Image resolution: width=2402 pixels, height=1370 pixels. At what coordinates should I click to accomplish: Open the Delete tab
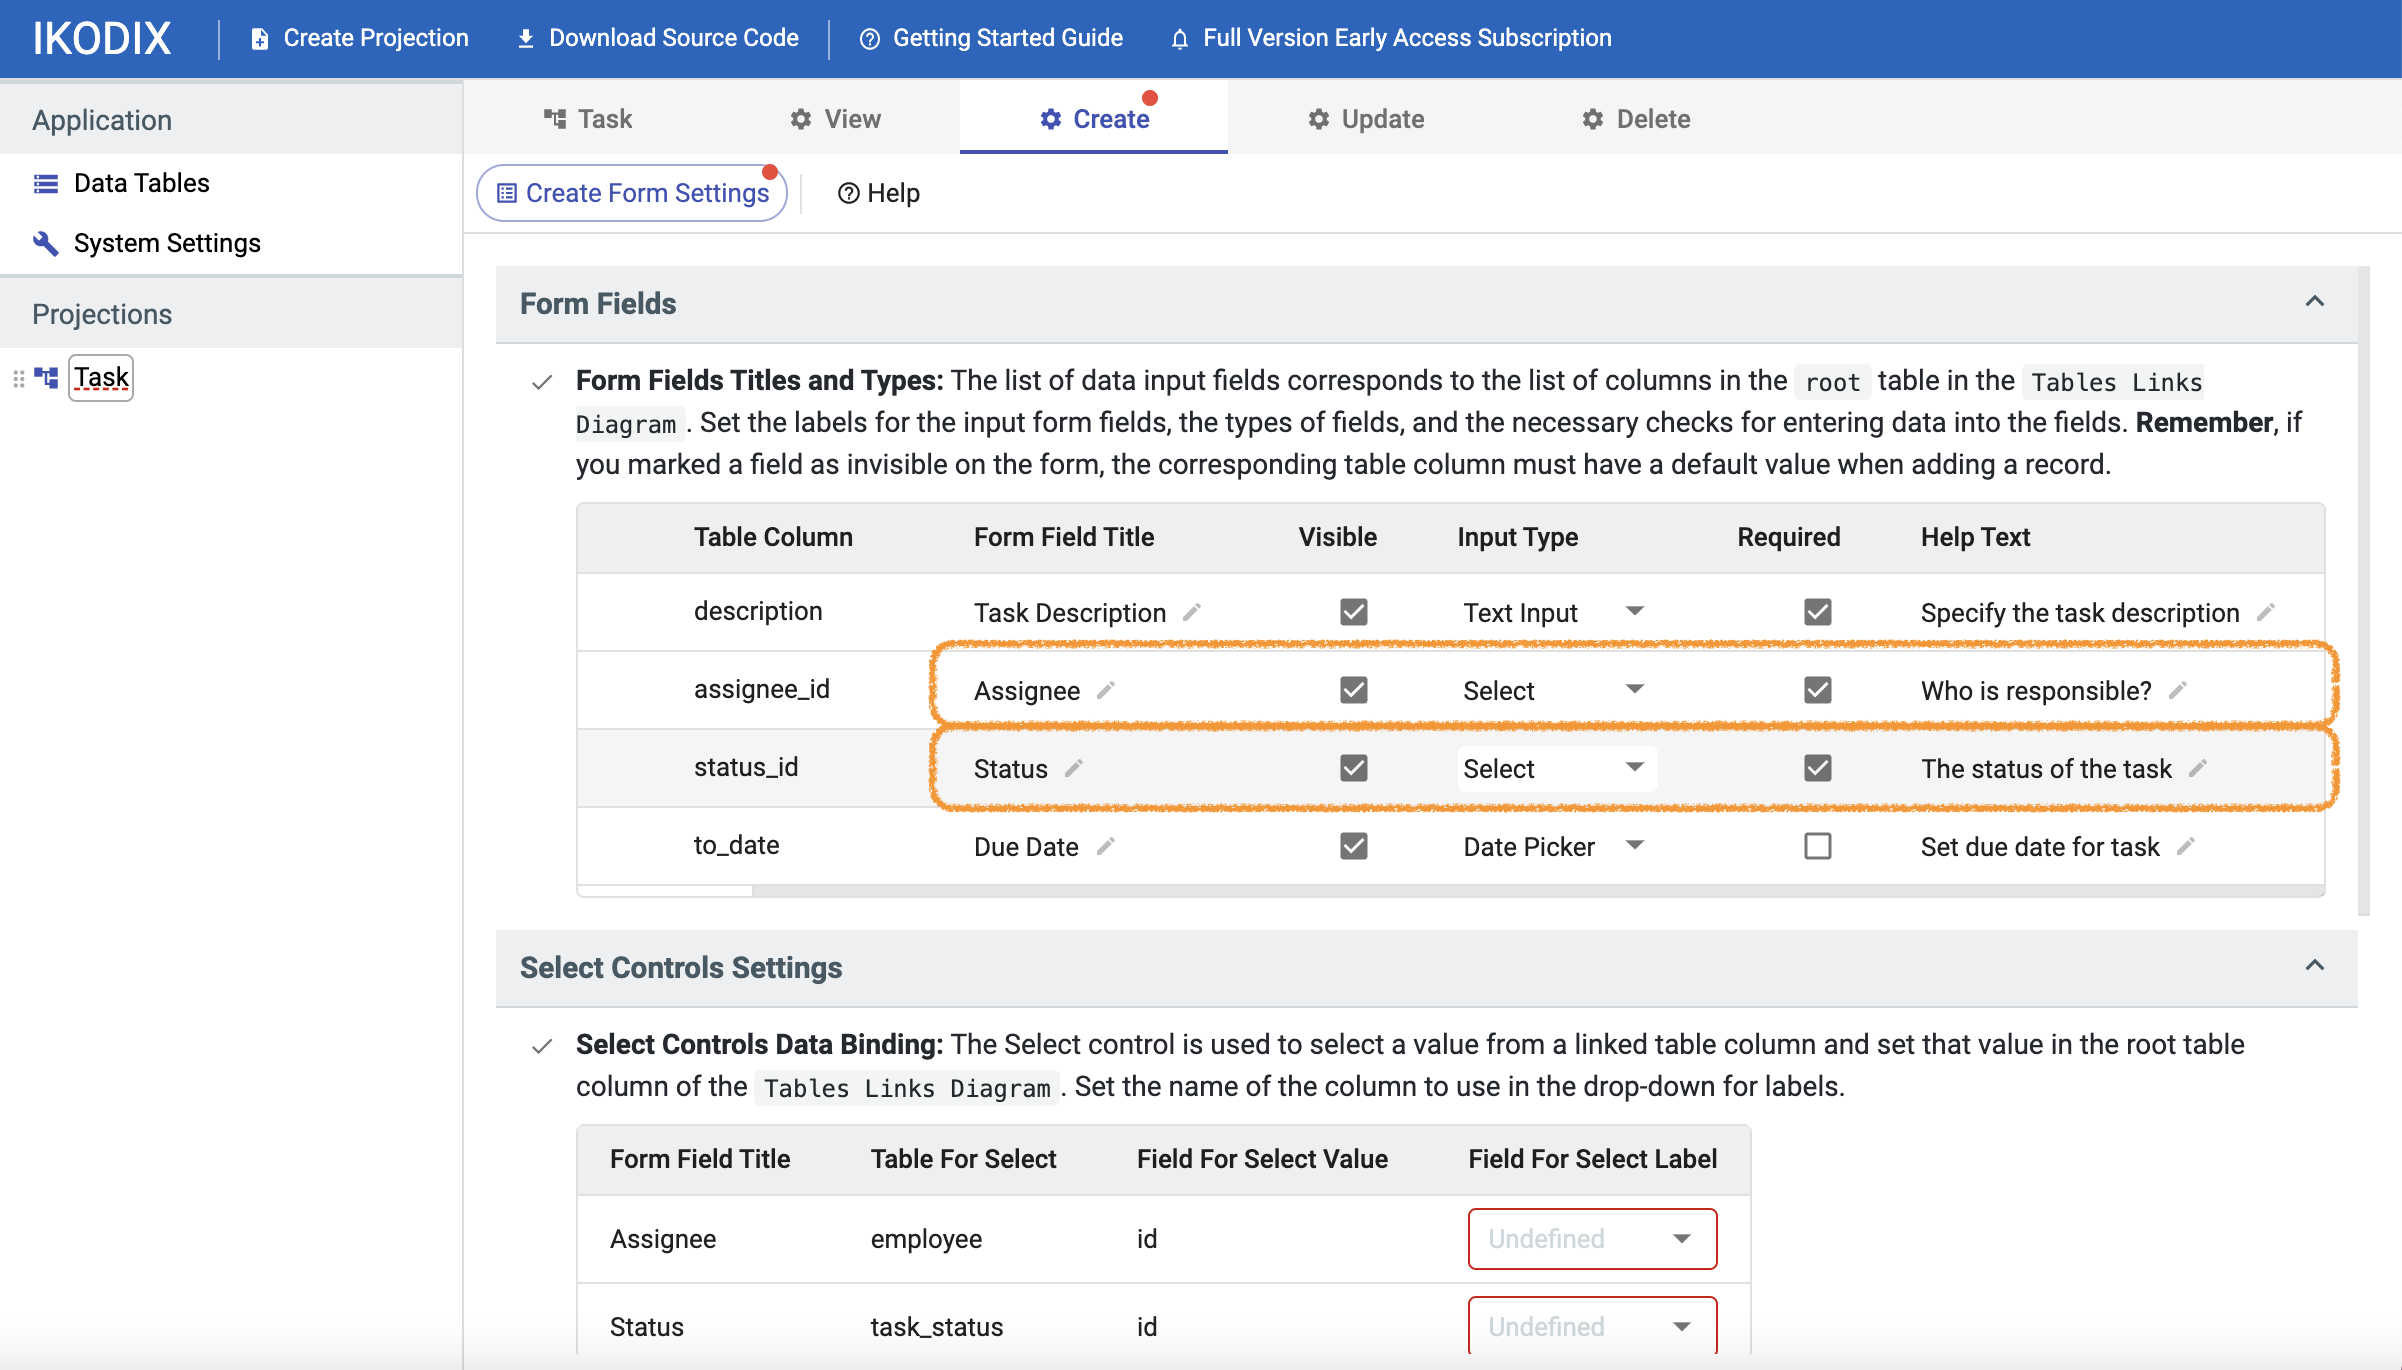(1636, 118)
